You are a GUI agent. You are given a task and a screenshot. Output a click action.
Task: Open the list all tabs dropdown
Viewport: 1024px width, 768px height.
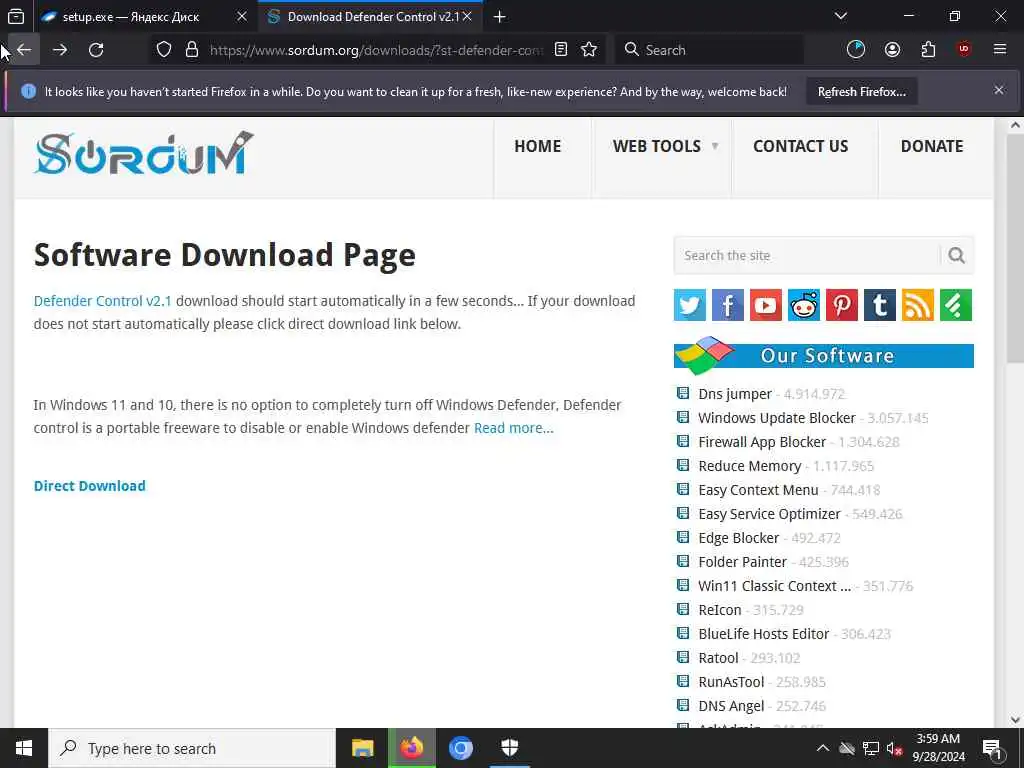coord(840,16)
